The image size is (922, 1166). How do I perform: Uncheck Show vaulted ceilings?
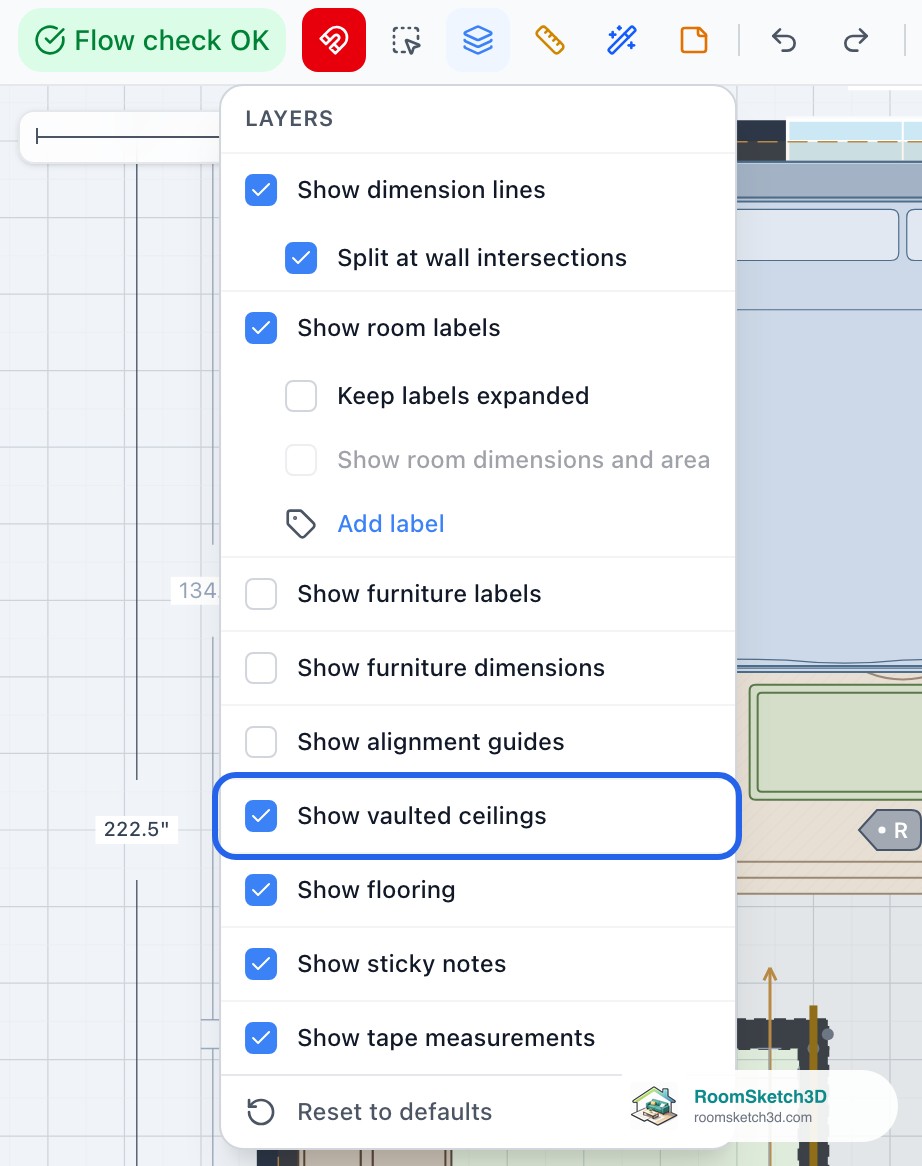(261, 816)
